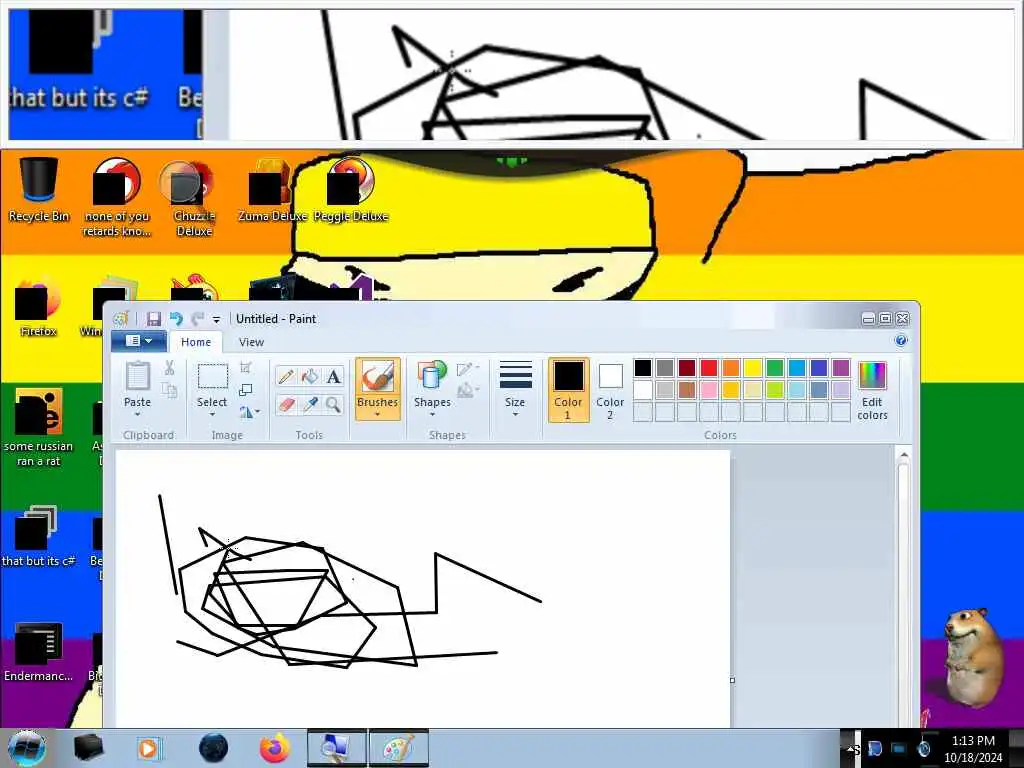The height and width of the screenshot is (768, 1024).
Task: Click the Cut scissors icon
Action: coord(169,368)
